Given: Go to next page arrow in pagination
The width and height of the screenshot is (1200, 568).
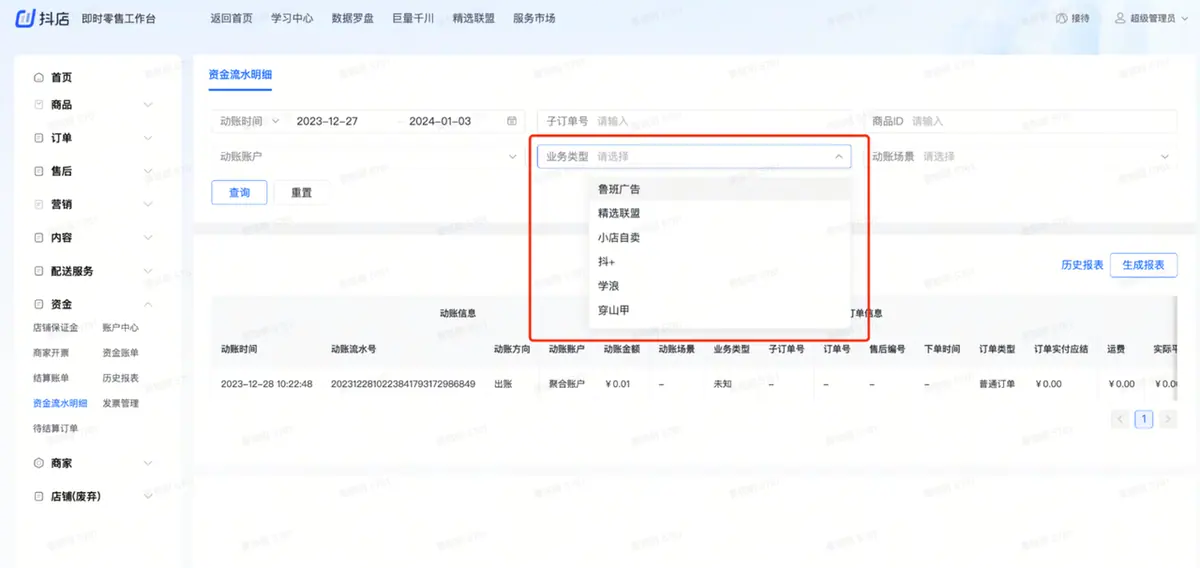Looking at the screenshot, I should click(x=1168, y=419).
